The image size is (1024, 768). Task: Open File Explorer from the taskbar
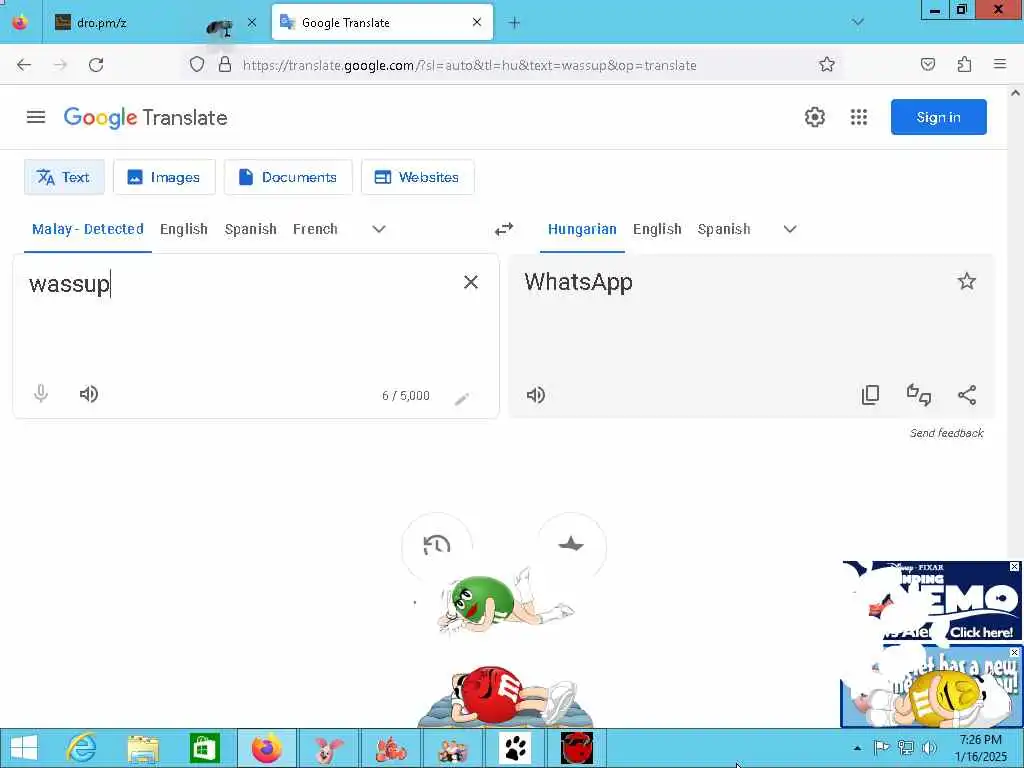click(143, 748)
